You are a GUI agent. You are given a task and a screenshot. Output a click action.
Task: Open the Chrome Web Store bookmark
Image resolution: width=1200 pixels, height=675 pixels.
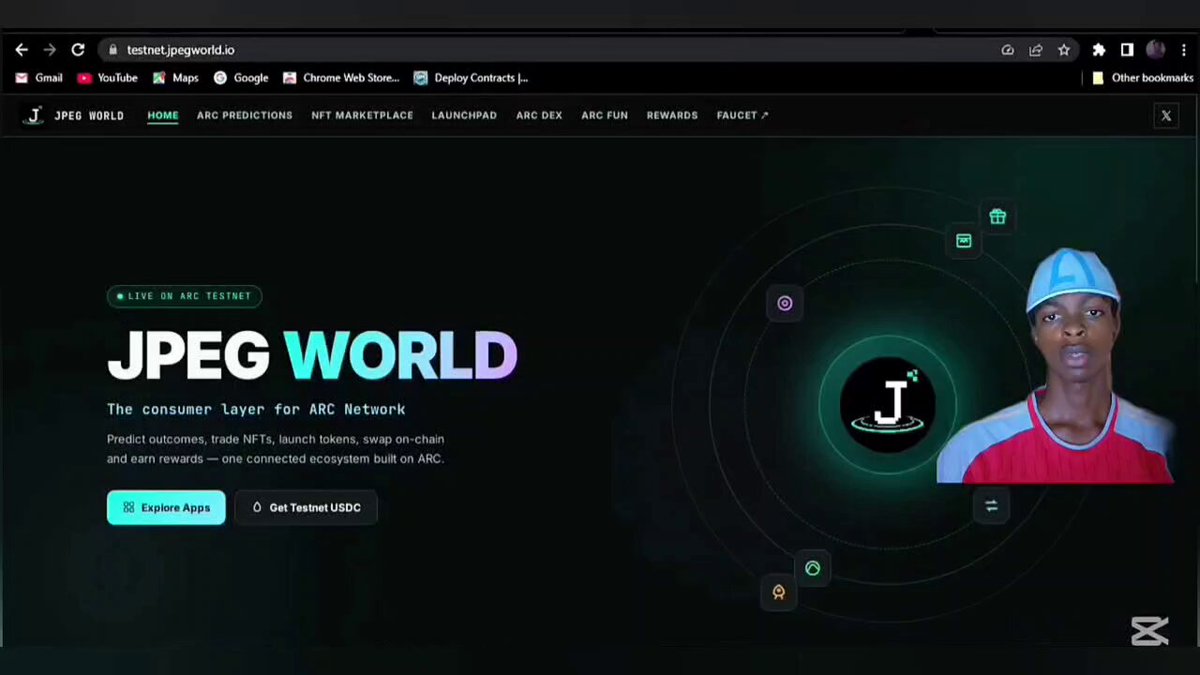pyautogui.click(x=341, y=78)
